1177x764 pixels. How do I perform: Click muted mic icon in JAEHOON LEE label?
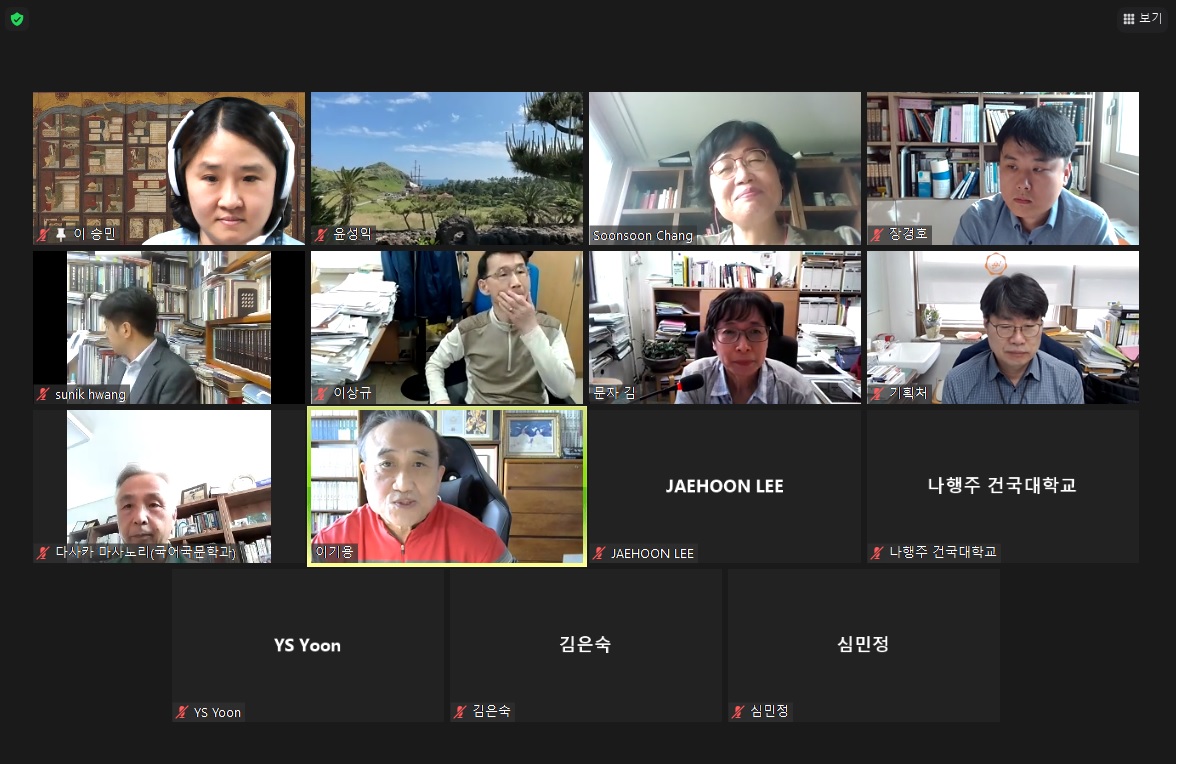point(599,553)
